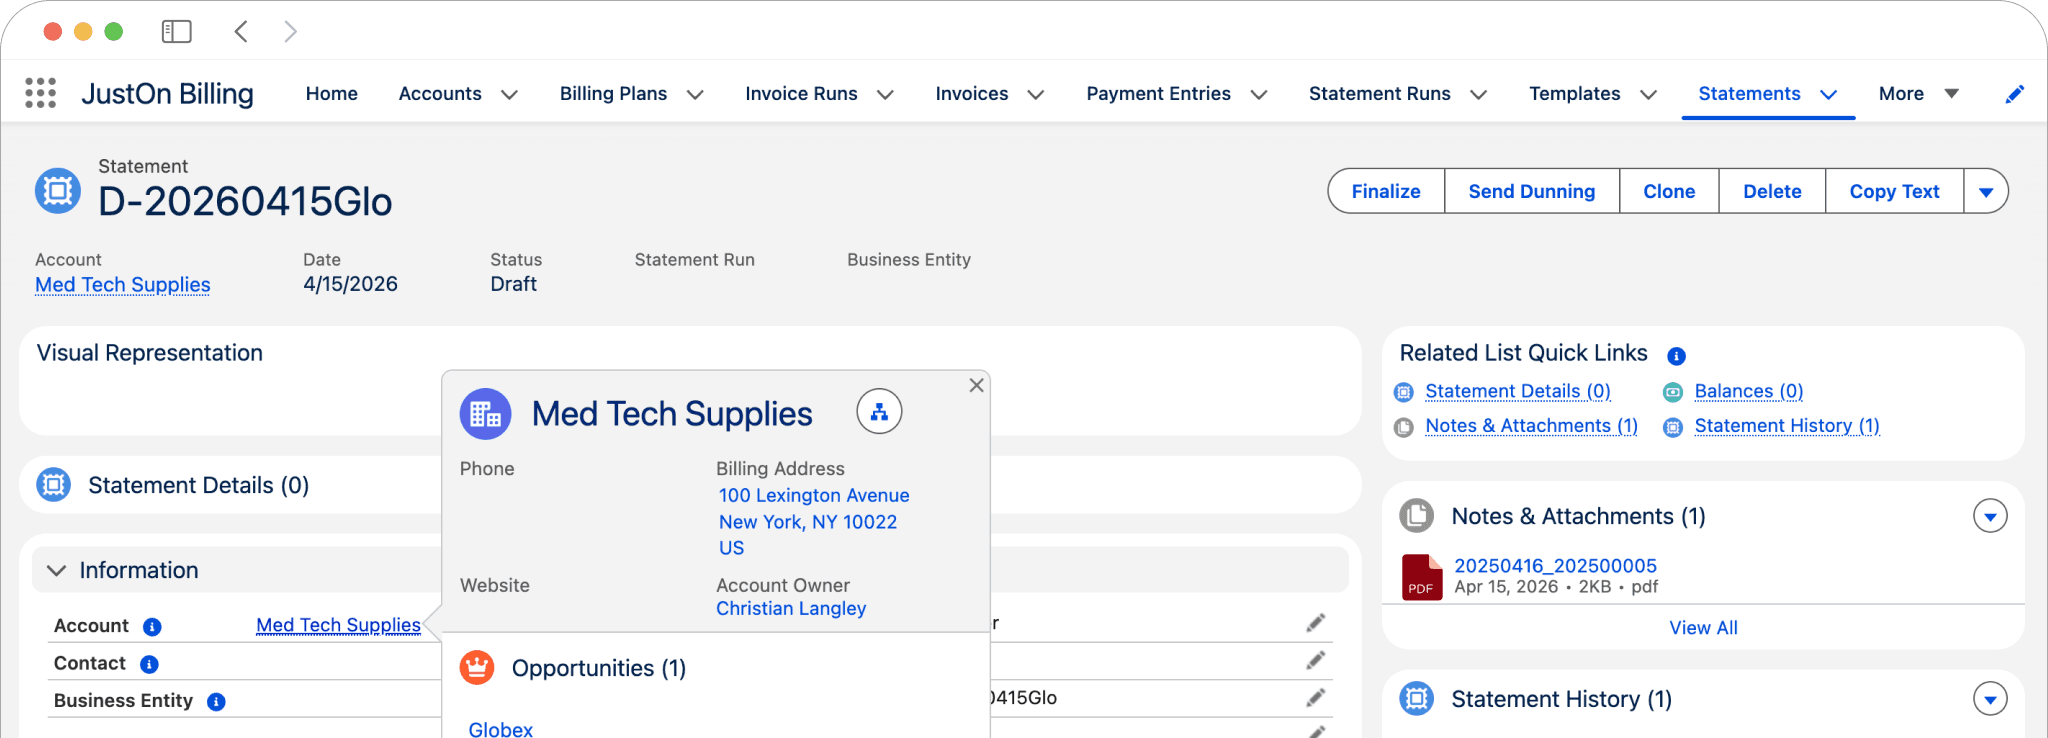Open the Statement Details (0) quick link
The image size is (2048, 738).
coord(1518,391)
